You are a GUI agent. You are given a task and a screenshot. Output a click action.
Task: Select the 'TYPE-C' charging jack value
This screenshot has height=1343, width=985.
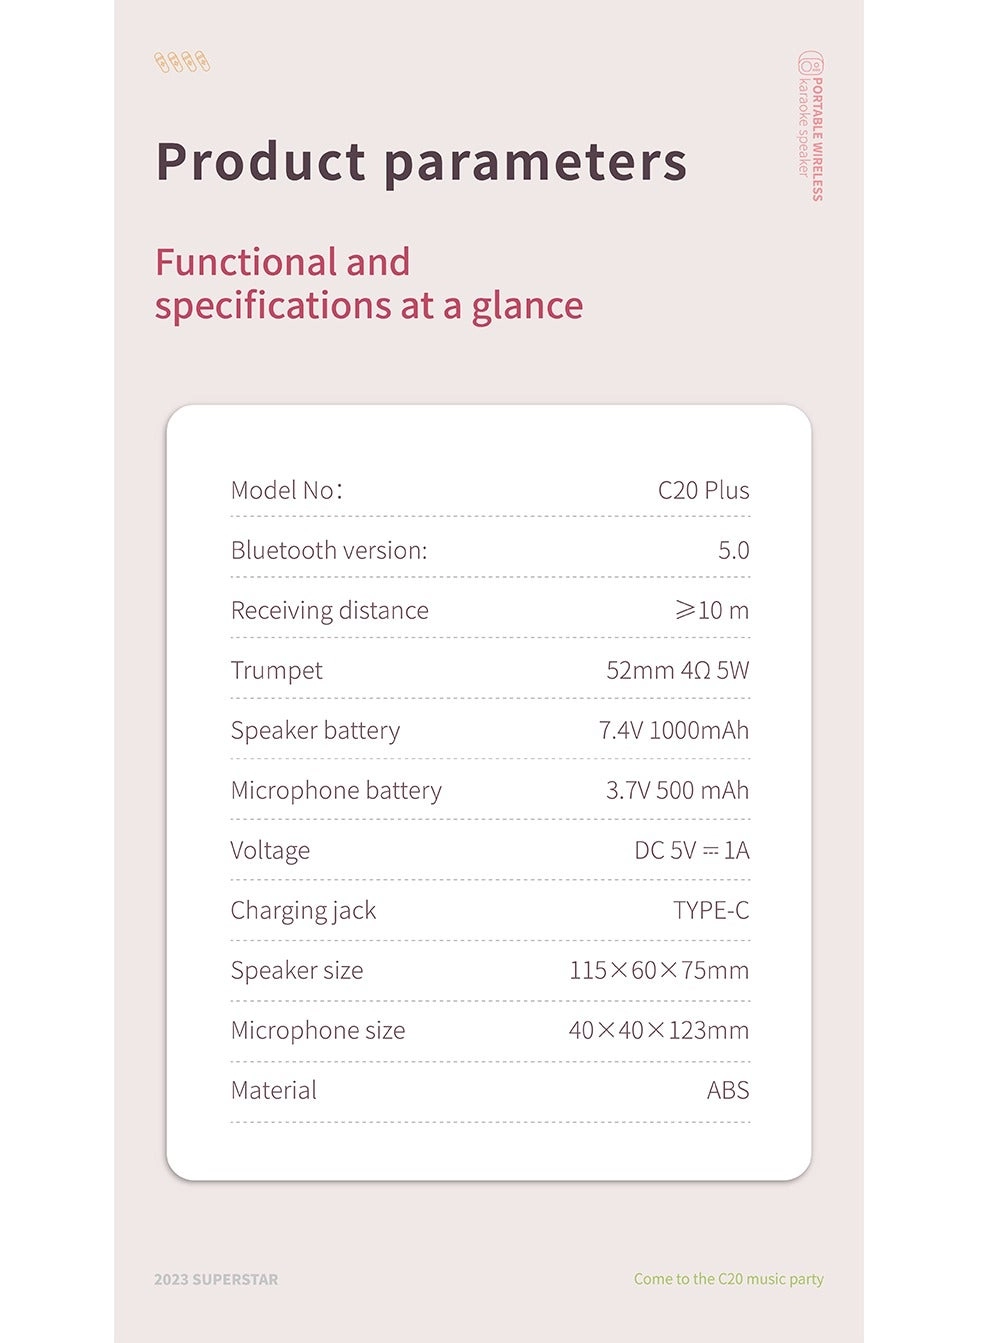click(x=710, y=910)
